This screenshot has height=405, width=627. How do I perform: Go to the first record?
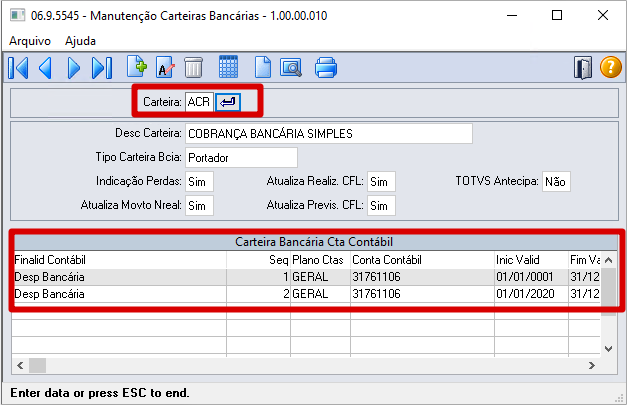pos(18,68)
